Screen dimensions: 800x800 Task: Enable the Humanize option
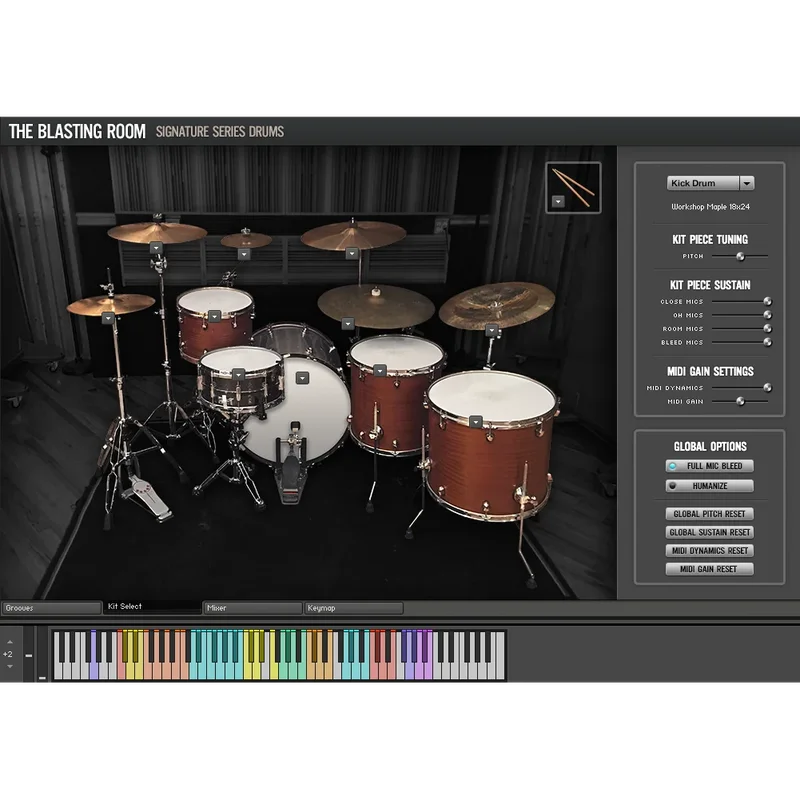pos(709,486)
